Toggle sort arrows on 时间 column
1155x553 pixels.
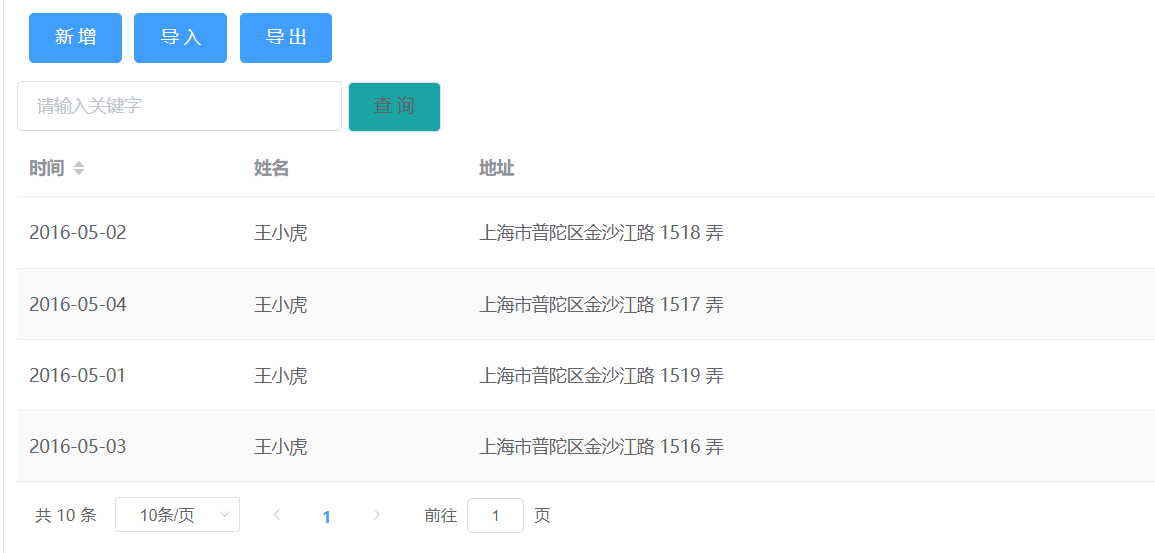click(79, 169)
